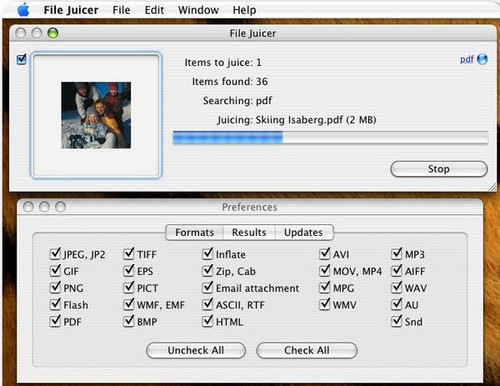This screenshot has height=386, width=500.
Task: Open the Help menu
Action: coord(244,10)
